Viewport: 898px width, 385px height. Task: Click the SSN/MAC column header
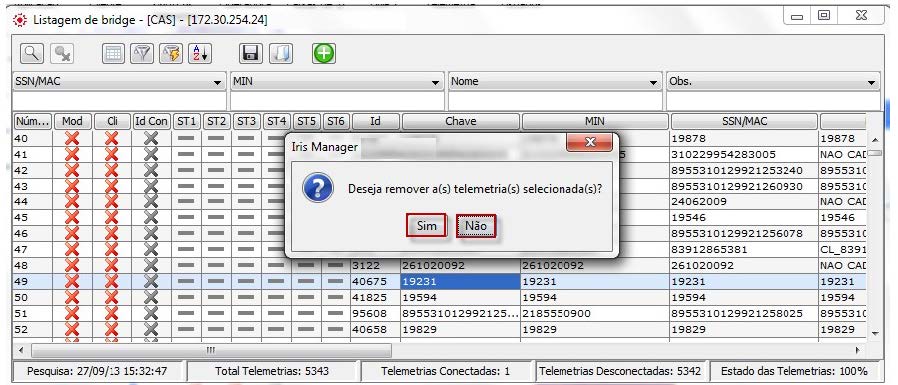click(x=744, y=121)
